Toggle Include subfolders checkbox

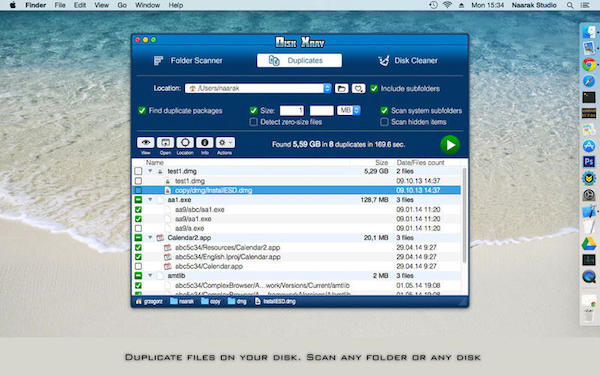[374, 88]
